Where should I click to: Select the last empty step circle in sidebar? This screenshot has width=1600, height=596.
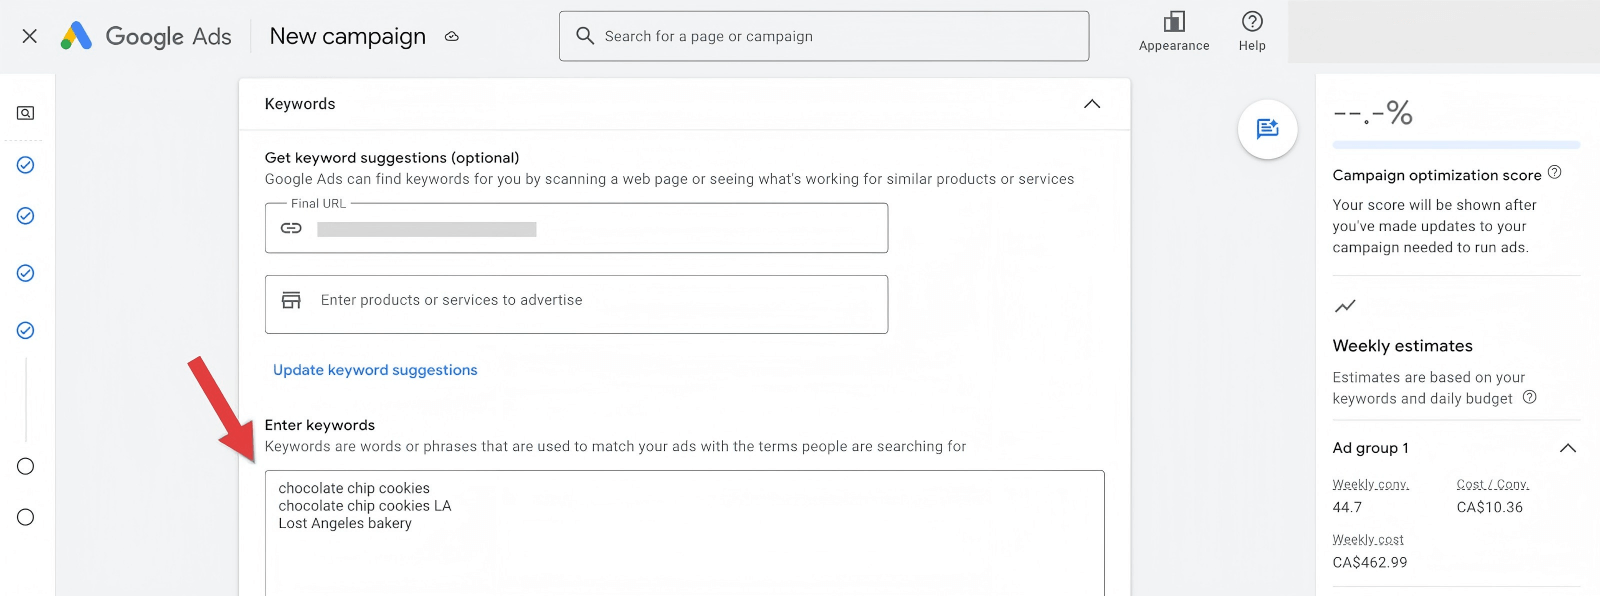[x=26, y=517]
